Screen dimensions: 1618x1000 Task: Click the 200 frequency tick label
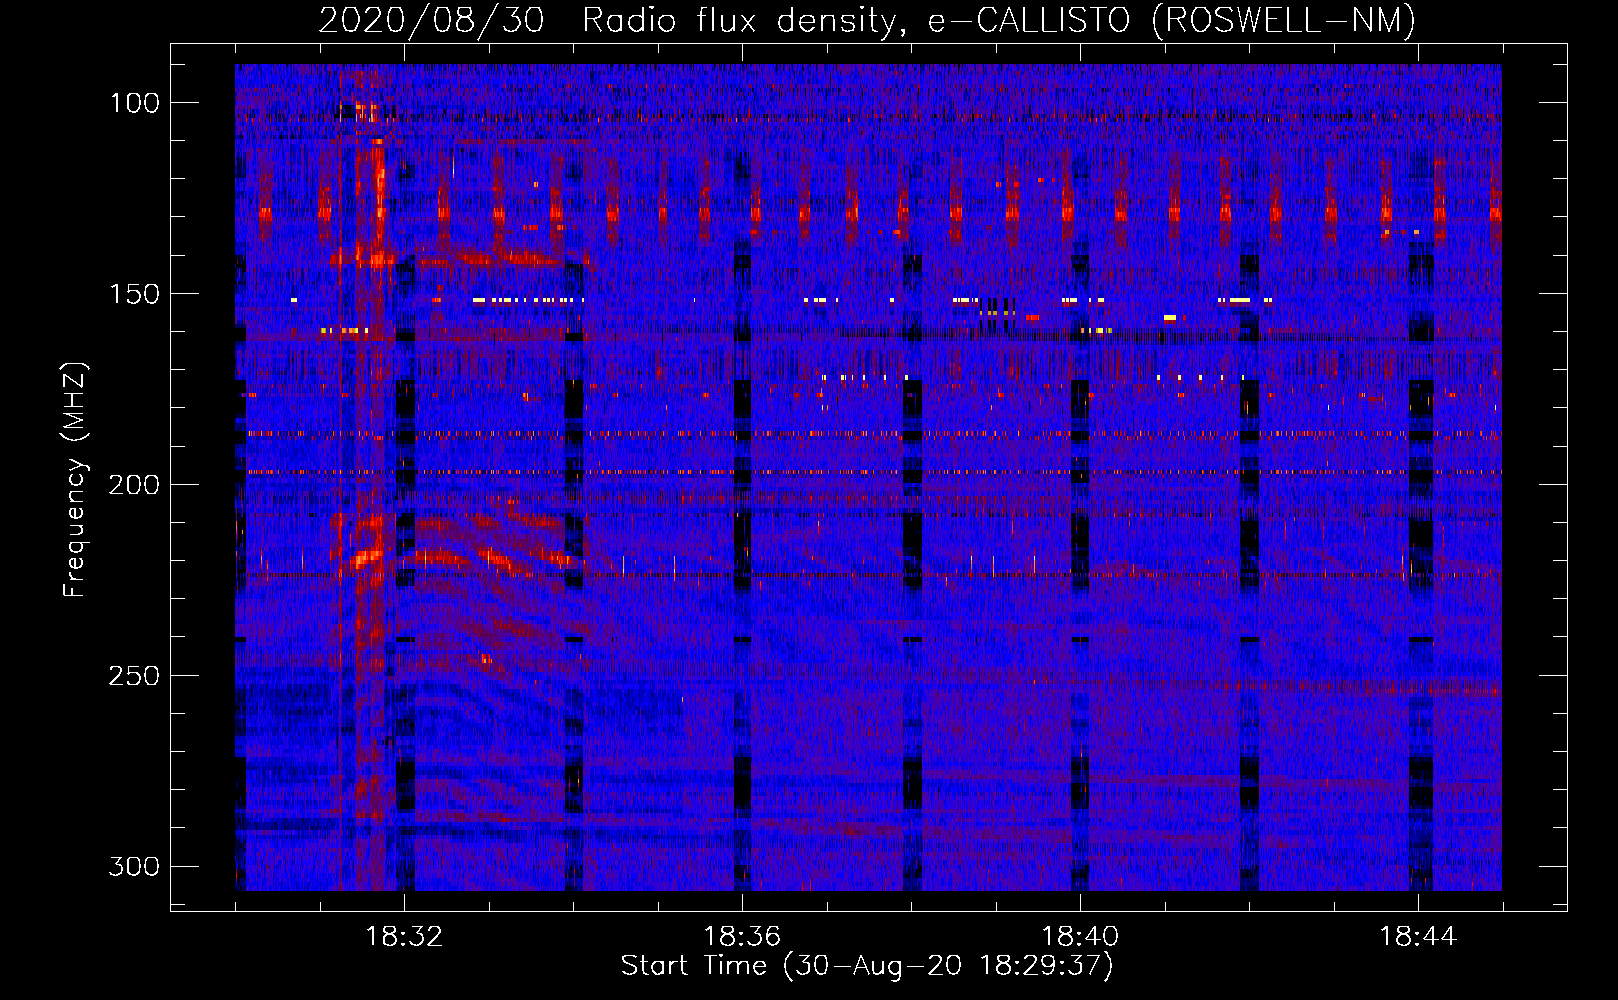134,485
